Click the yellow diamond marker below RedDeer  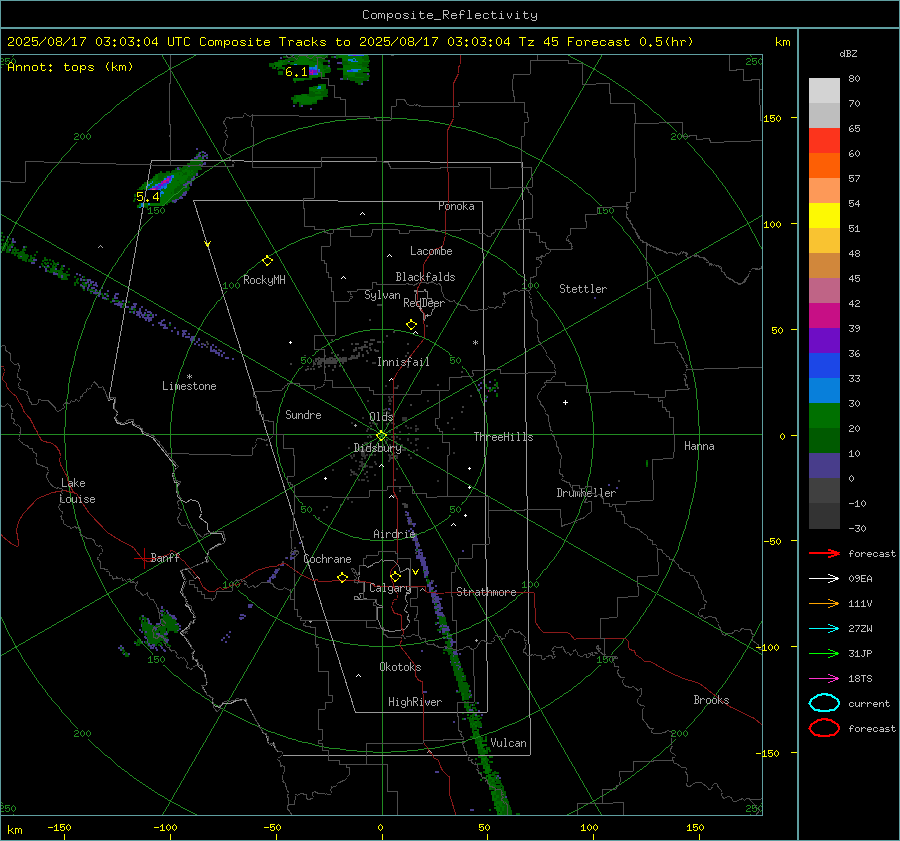[x=412, y=325]
